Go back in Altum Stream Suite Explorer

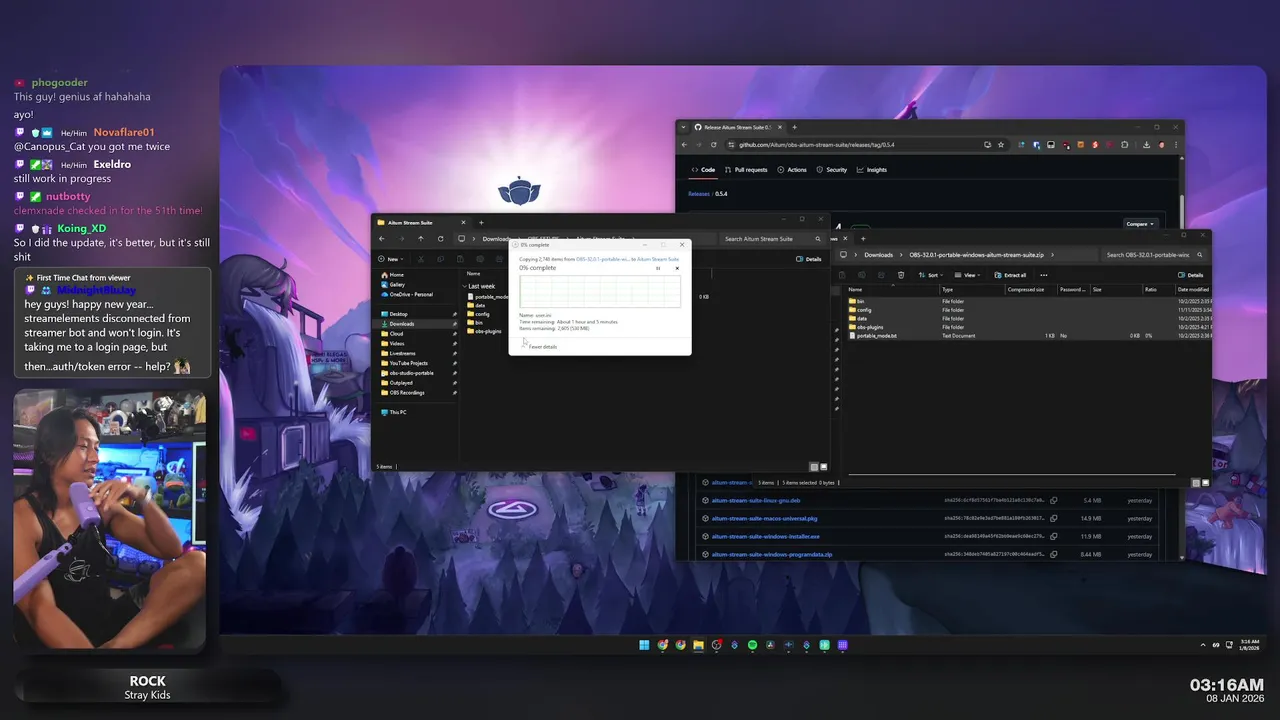[381, 239]
